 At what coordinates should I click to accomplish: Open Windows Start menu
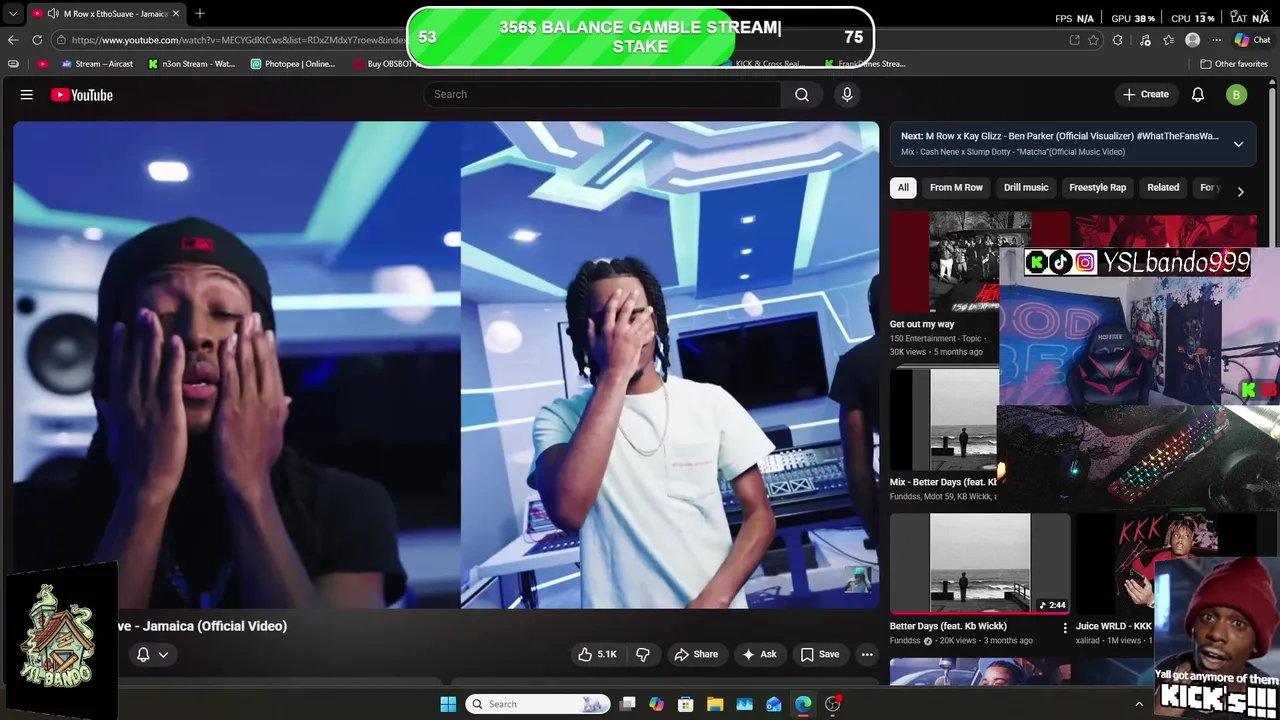pos(448,704)
